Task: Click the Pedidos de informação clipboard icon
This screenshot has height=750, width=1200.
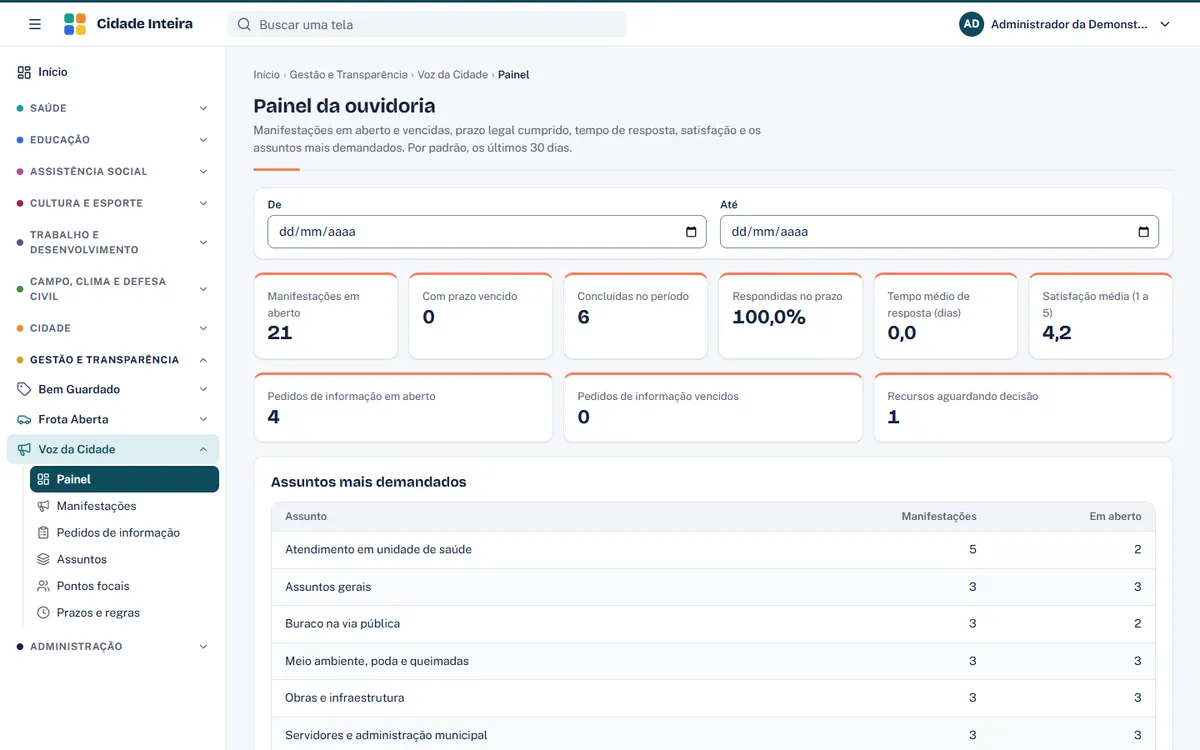Action: click(x=43, y=533)
